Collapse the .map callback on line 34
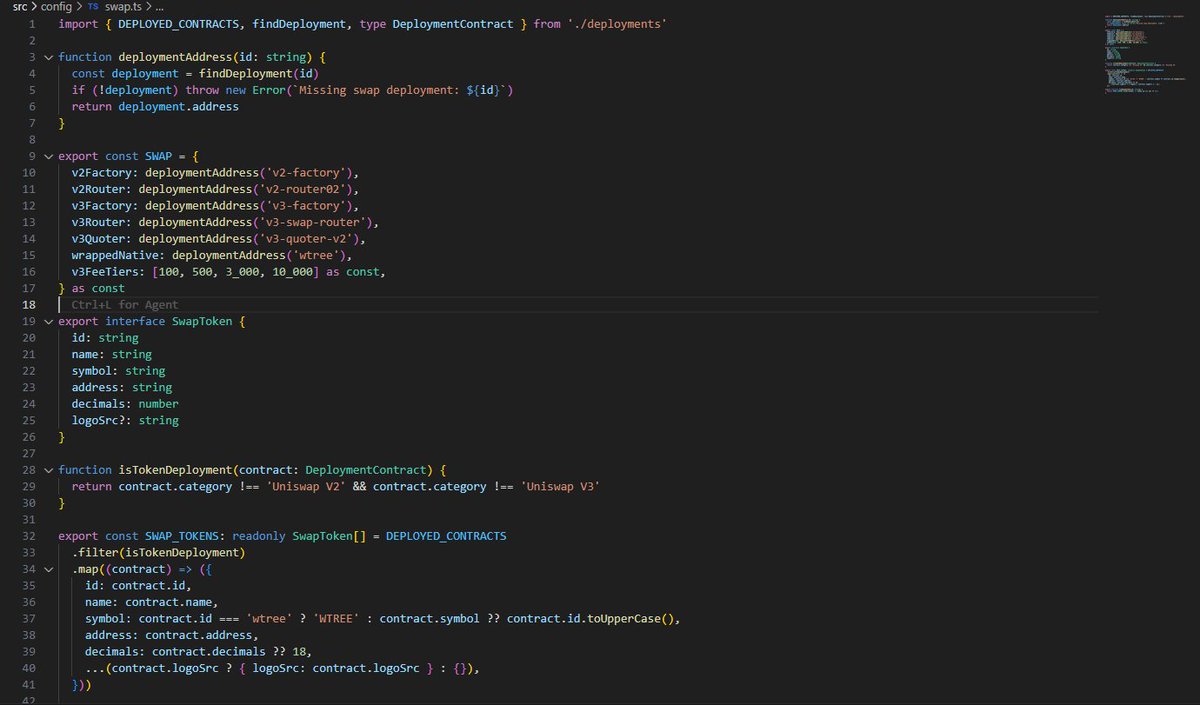This screenshot has width=1200, height=705. tap(48, 568)
